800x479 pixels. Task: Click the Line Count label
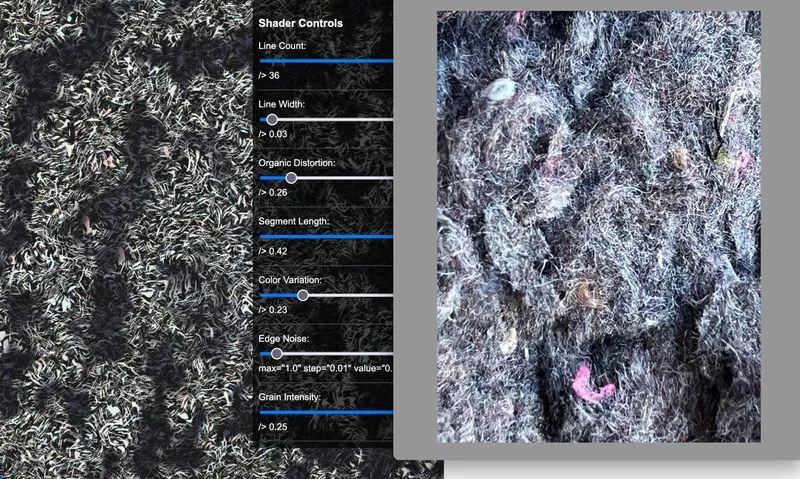[282, 46]
